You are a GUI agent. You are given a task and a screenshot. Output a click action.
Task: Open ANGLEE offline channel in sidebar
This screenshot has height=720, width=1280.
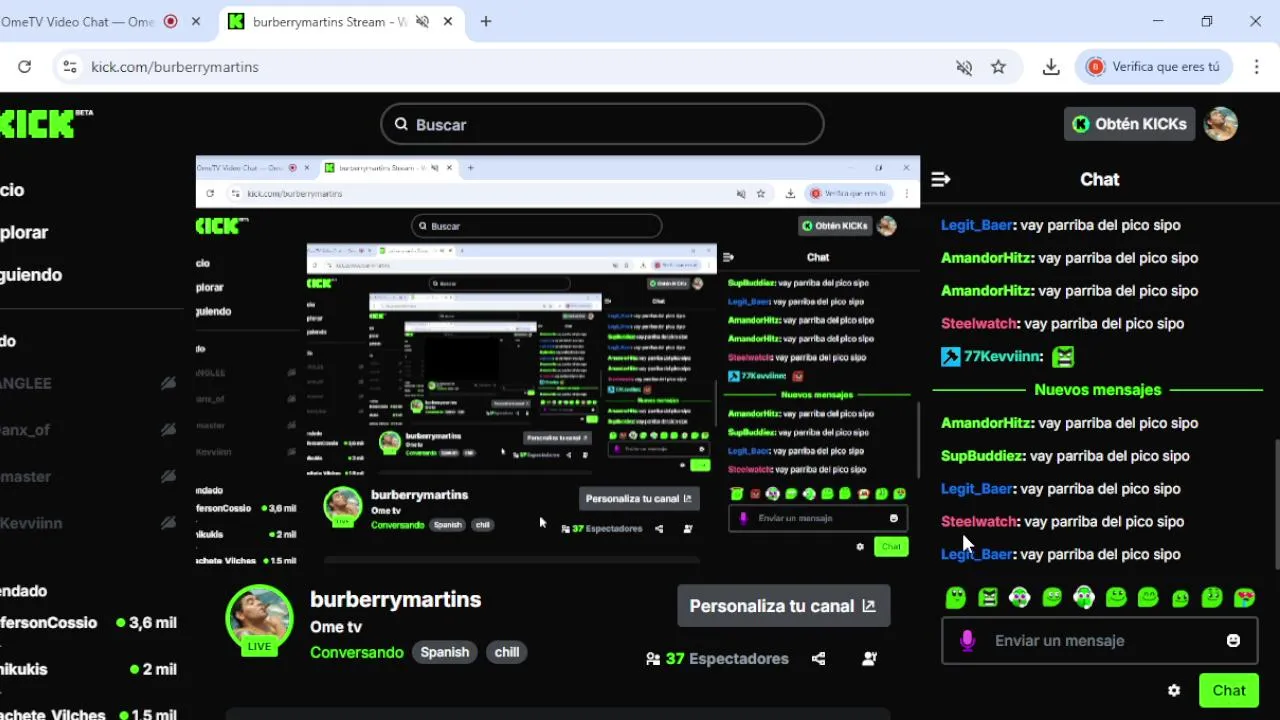[x=90, y=383]
